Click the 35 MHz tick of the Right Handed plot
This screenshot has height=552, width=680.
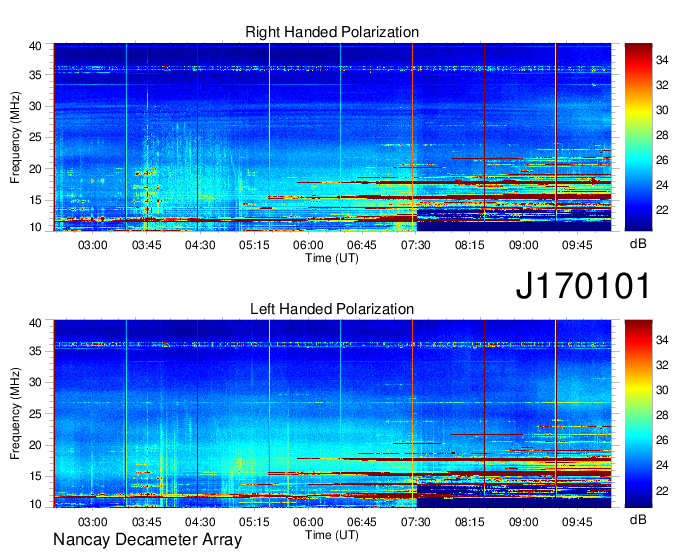click(x=35, y=75)
